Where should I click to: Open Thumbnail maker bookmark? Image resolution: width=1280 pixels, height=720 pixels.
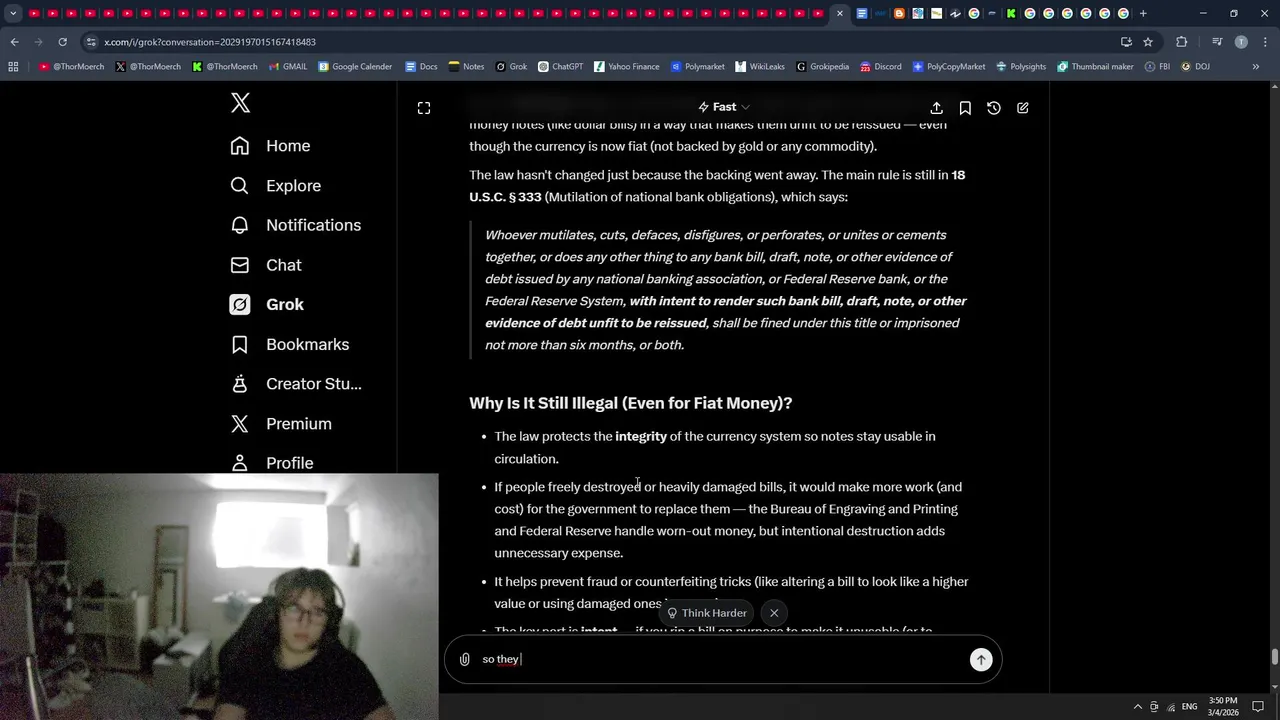point(1095,67)
